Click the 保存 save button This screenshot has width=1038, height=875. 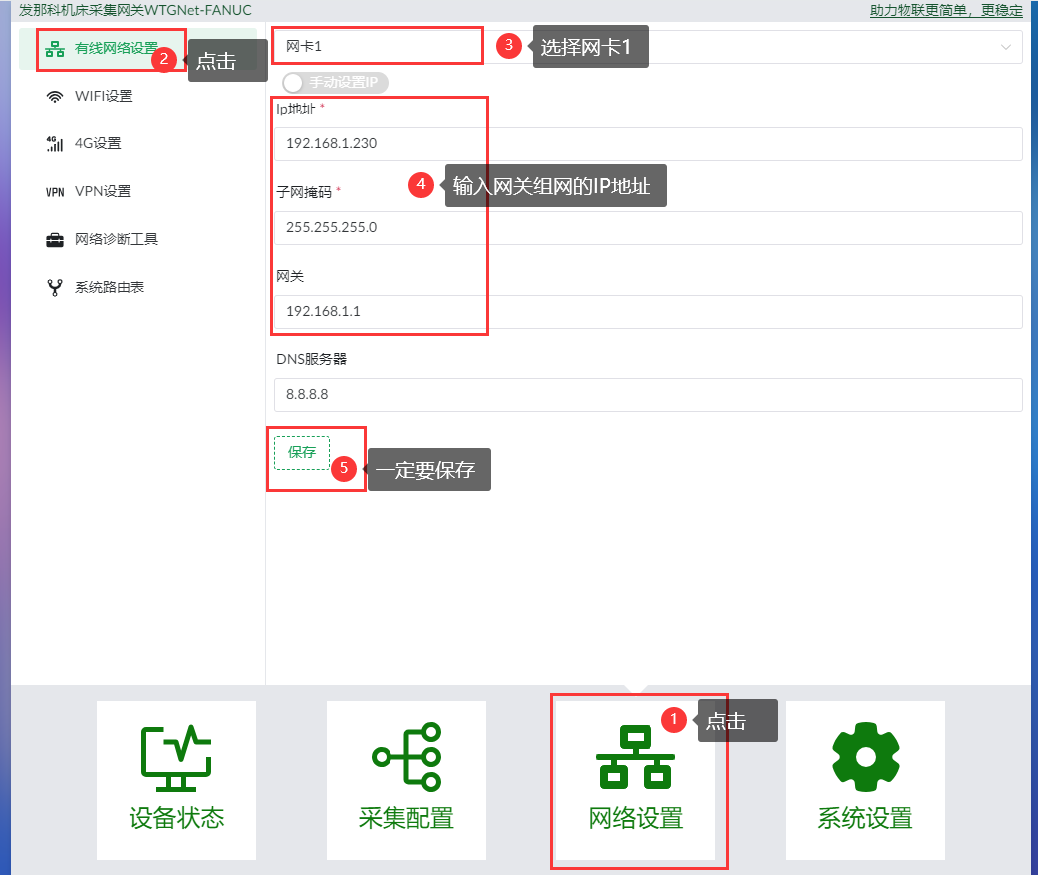coord(302,453)
